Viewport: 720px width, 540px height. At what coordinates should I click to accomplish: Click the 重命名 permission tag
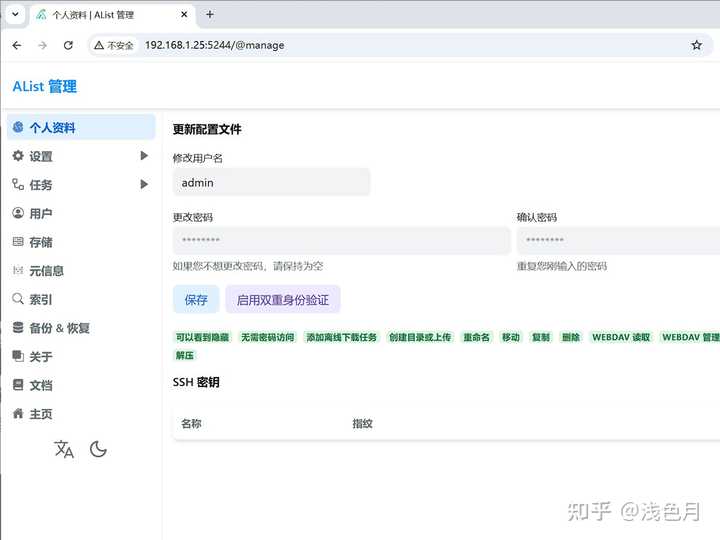pos(477,338)
